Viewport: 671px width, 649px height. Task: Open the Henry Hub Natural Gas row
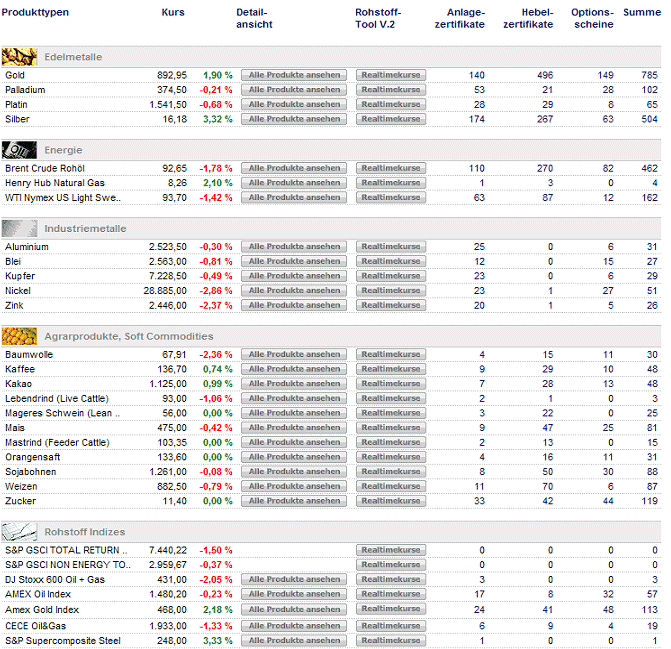[x=55, y=183]
